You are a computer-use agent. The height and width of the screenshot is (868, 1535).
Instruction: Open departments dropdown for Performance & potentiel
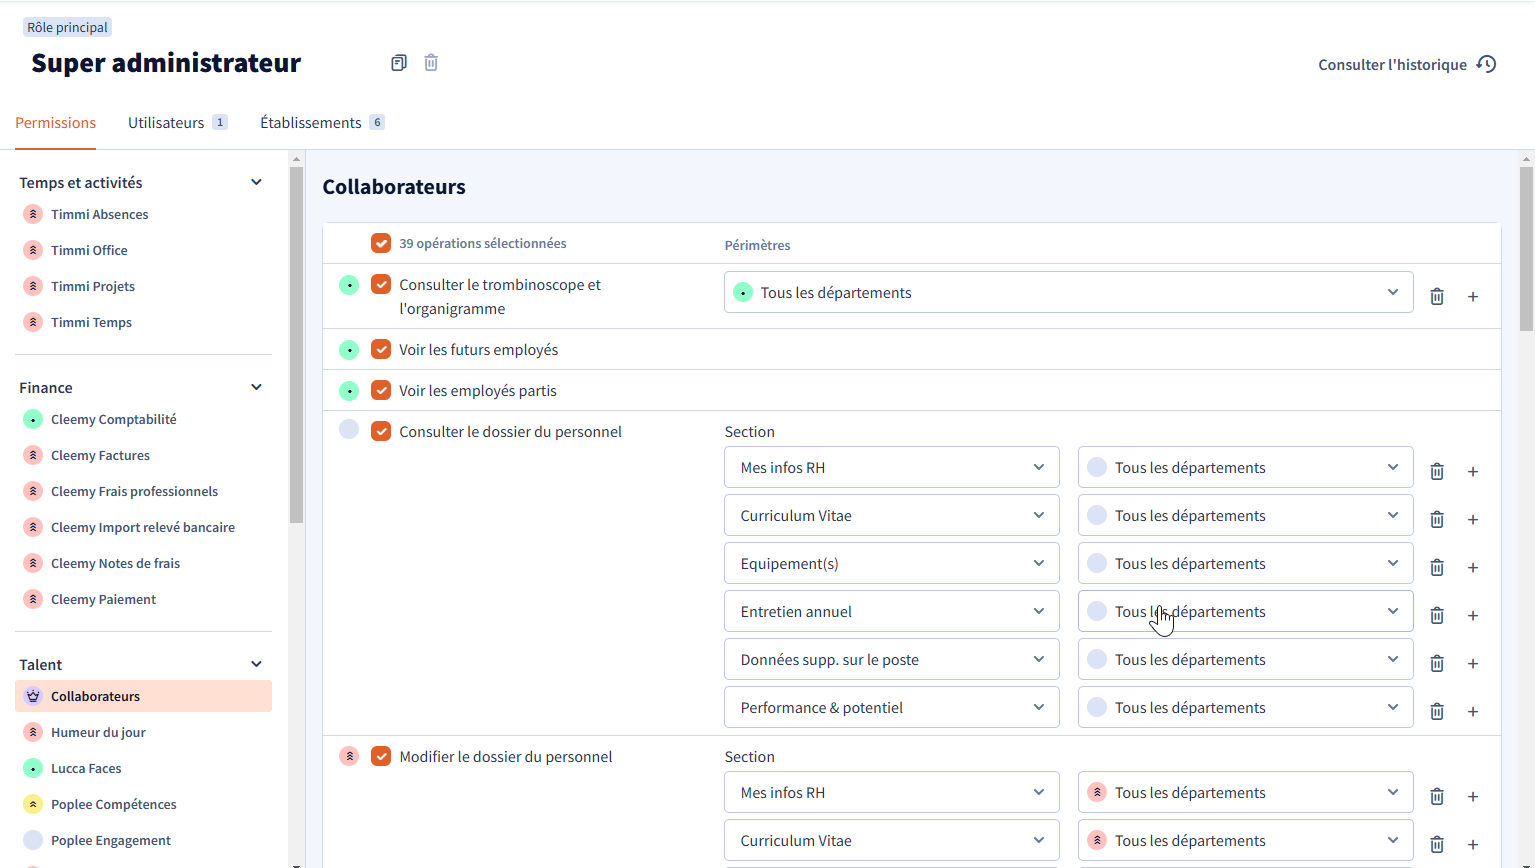click(1245, 707)
